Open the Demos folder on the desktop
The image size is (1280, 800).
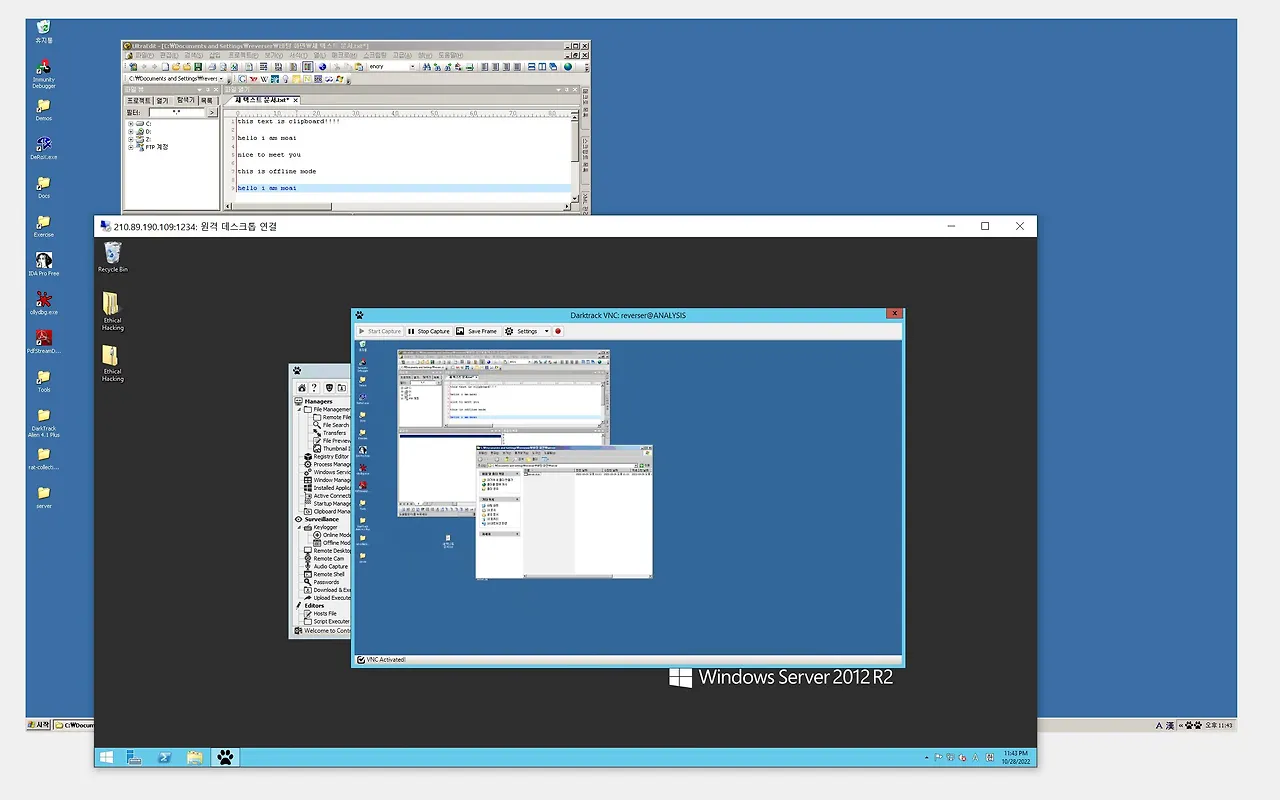[x=44, y=110]
